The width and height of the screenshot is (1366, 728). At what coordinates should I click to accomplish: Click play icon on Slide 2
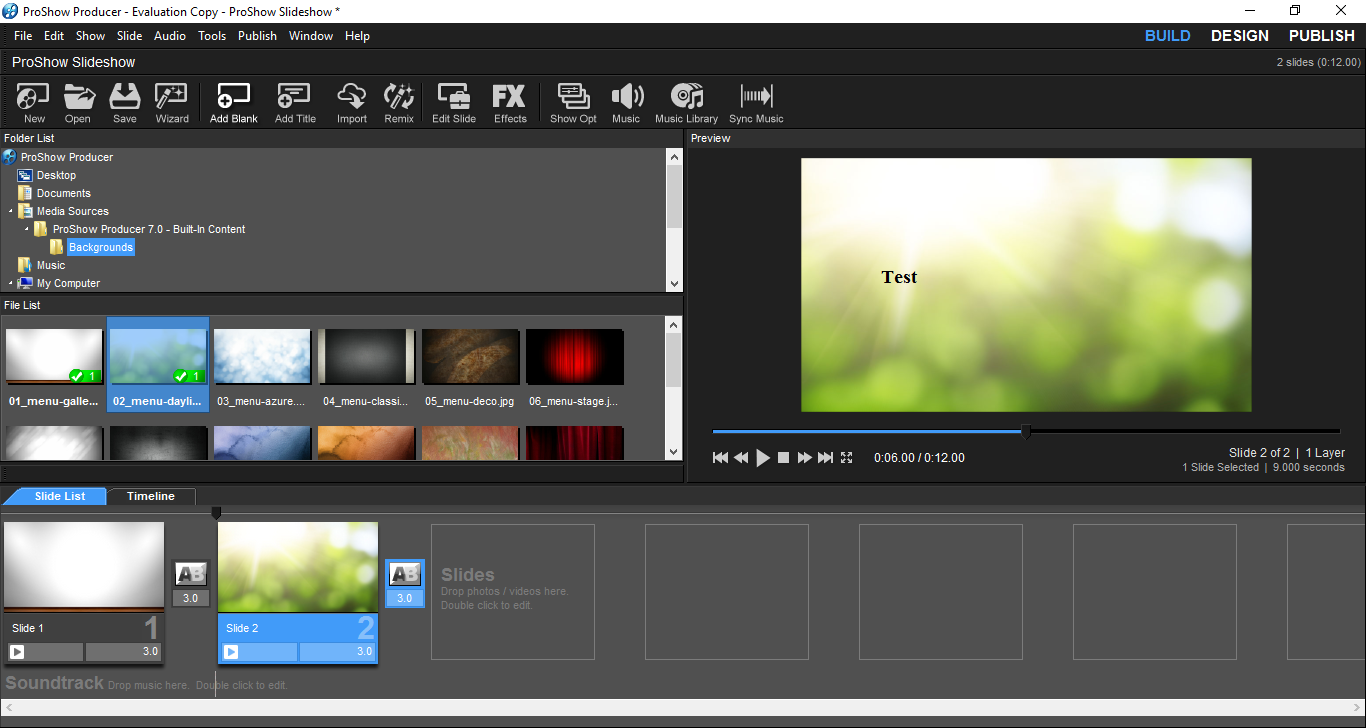(231, 652)
